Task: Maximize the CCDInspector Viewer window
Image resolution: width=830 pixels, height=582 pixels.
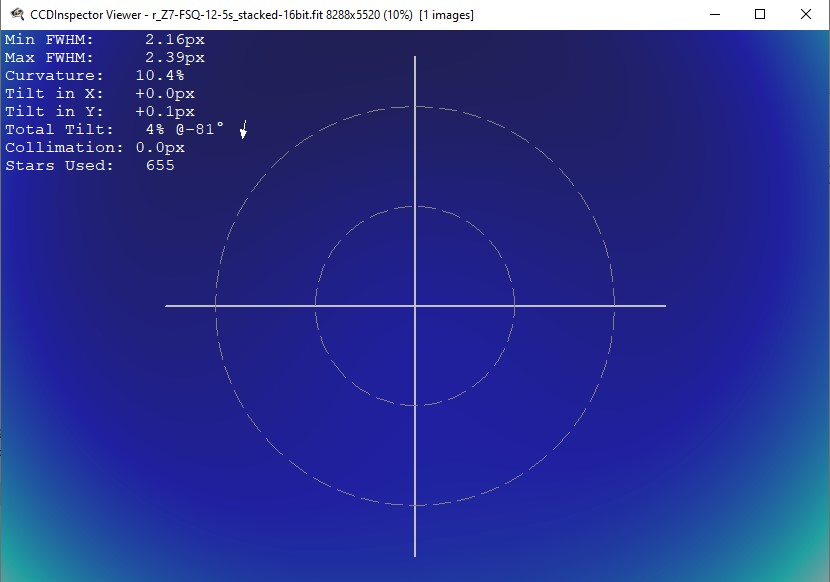Action: click(x=760, y=14)
